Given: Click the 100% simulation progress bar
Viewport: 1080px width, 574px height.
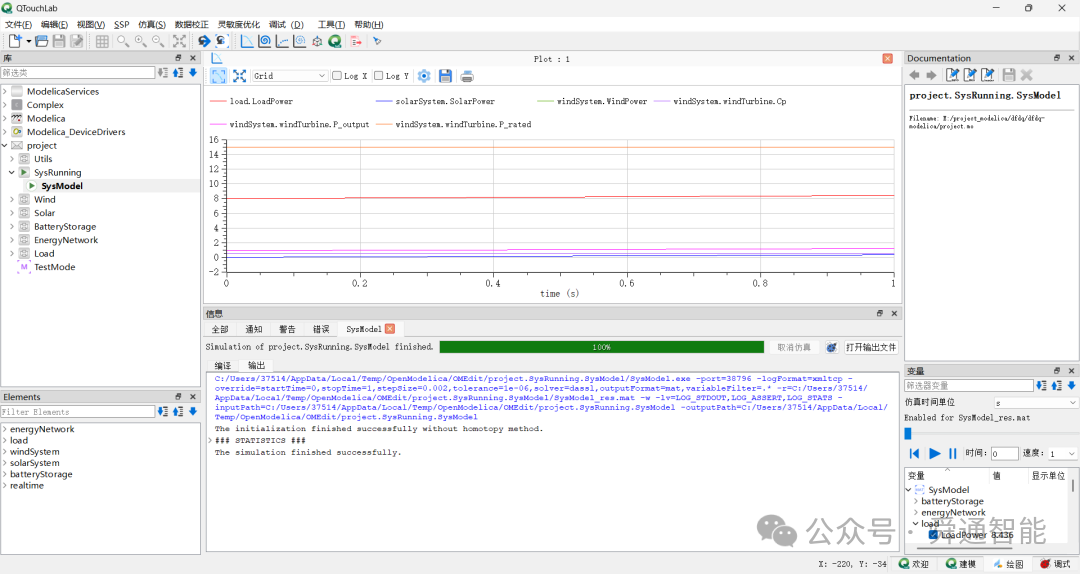Looking at the screenshot, I should pos(601,347).
